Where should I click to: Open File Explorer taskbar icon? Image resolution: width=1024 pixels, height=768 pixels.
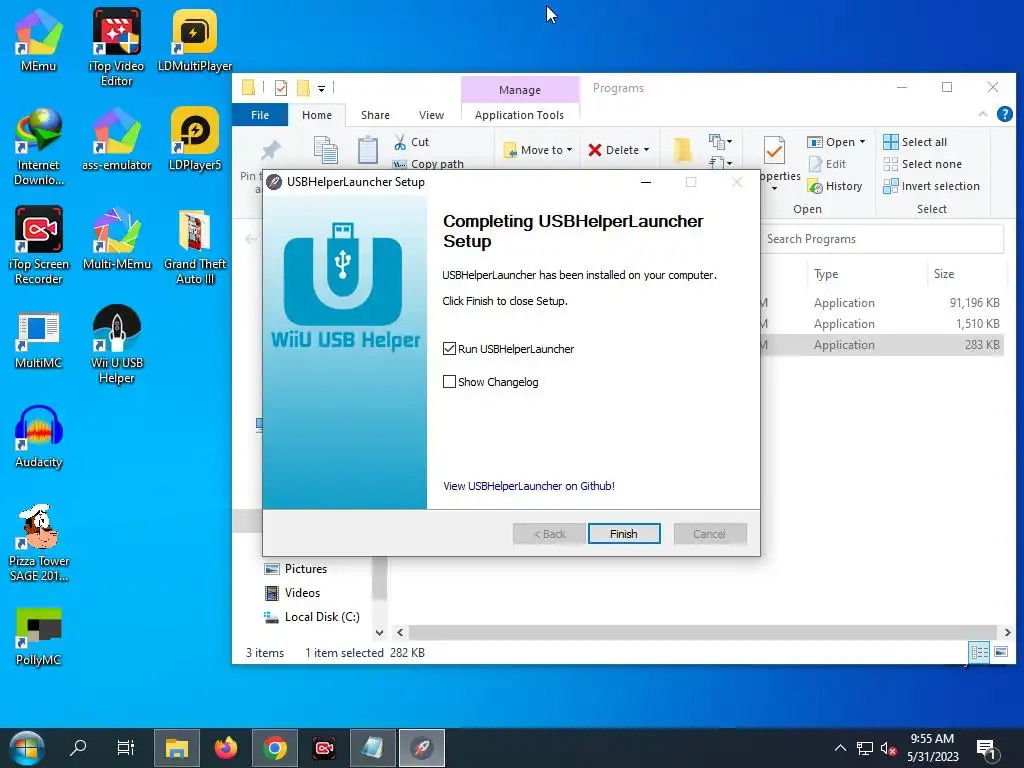pos(176,748)
